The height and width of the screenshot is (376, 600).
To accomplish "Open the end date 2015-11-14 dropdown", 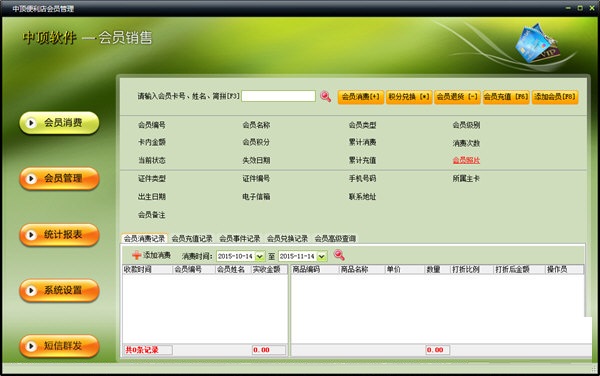I will pyautogui.click(x=322, y=256).
